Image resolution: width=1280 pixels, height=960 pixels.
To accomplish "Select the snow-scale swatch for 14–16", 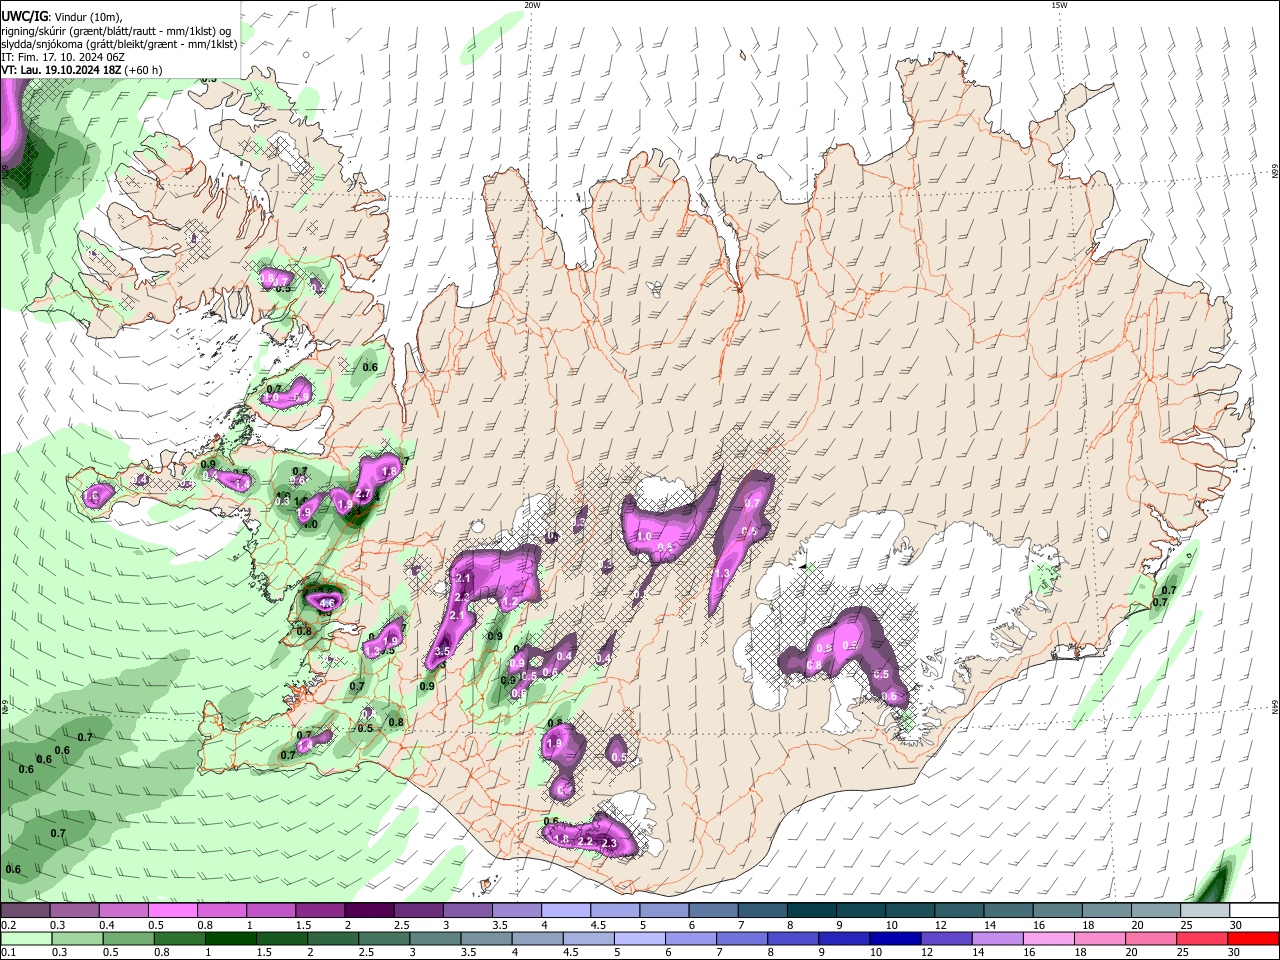I will (x=1006, y=911).
